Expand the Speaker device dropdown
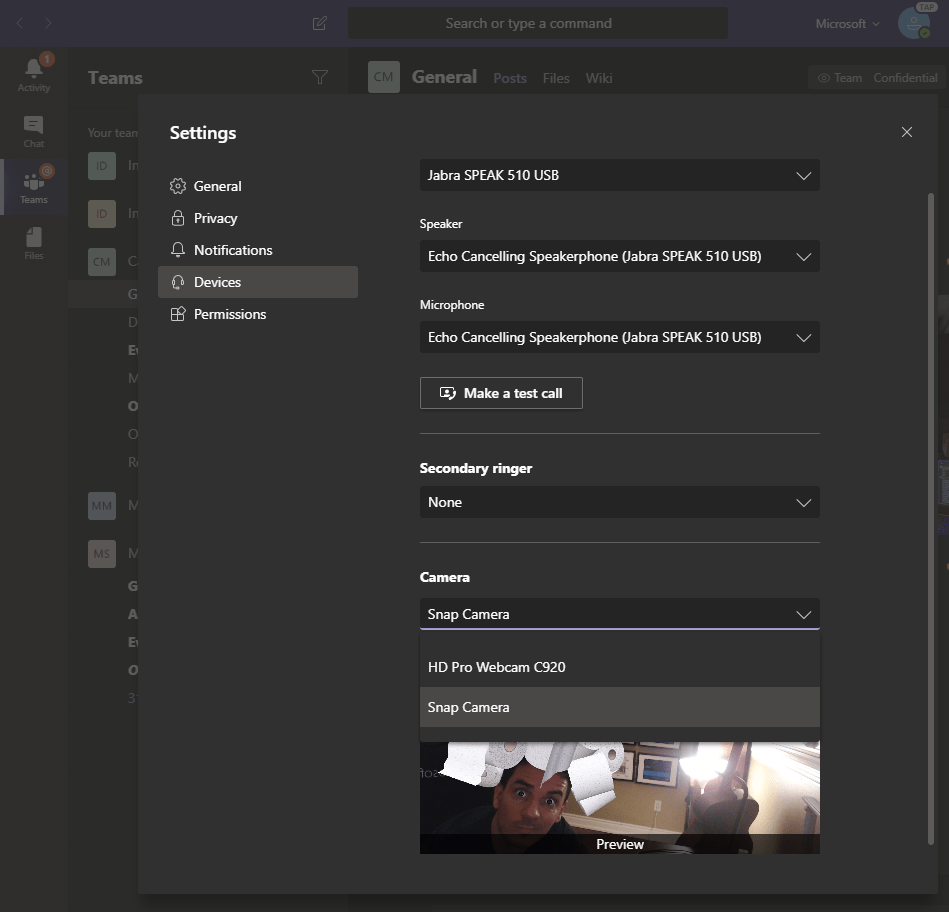The height and width of the screenshot is (912, 949). click(619, 256)
